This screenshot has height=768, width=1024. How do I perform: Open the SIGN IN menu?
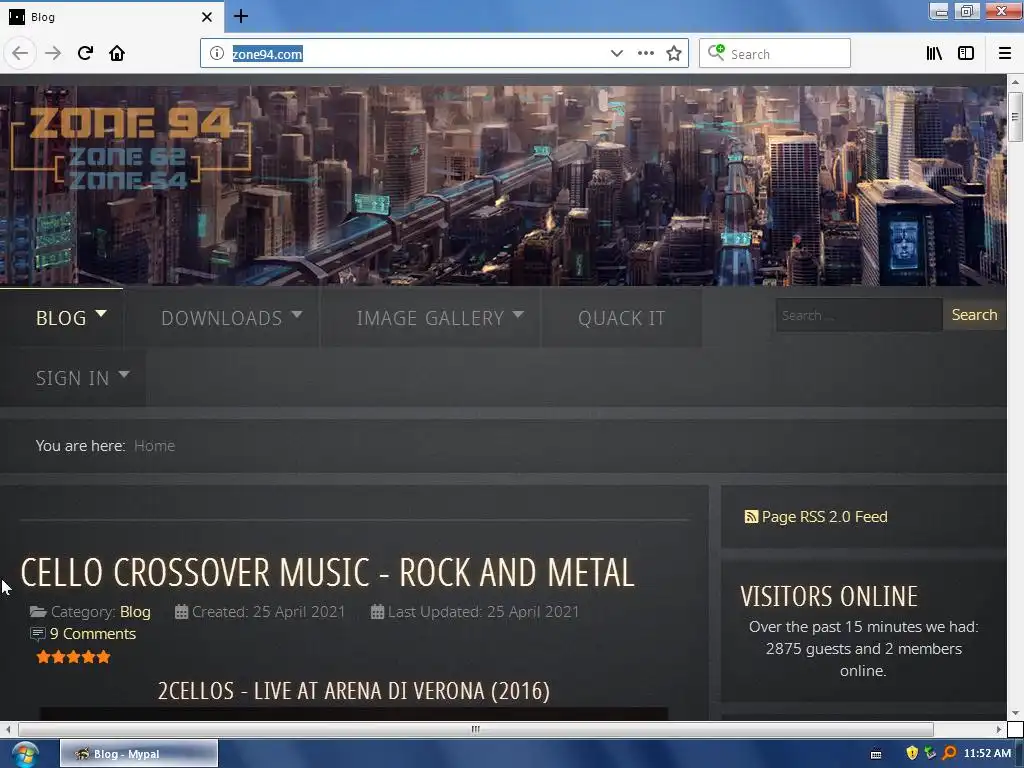[x=72, y=378]
